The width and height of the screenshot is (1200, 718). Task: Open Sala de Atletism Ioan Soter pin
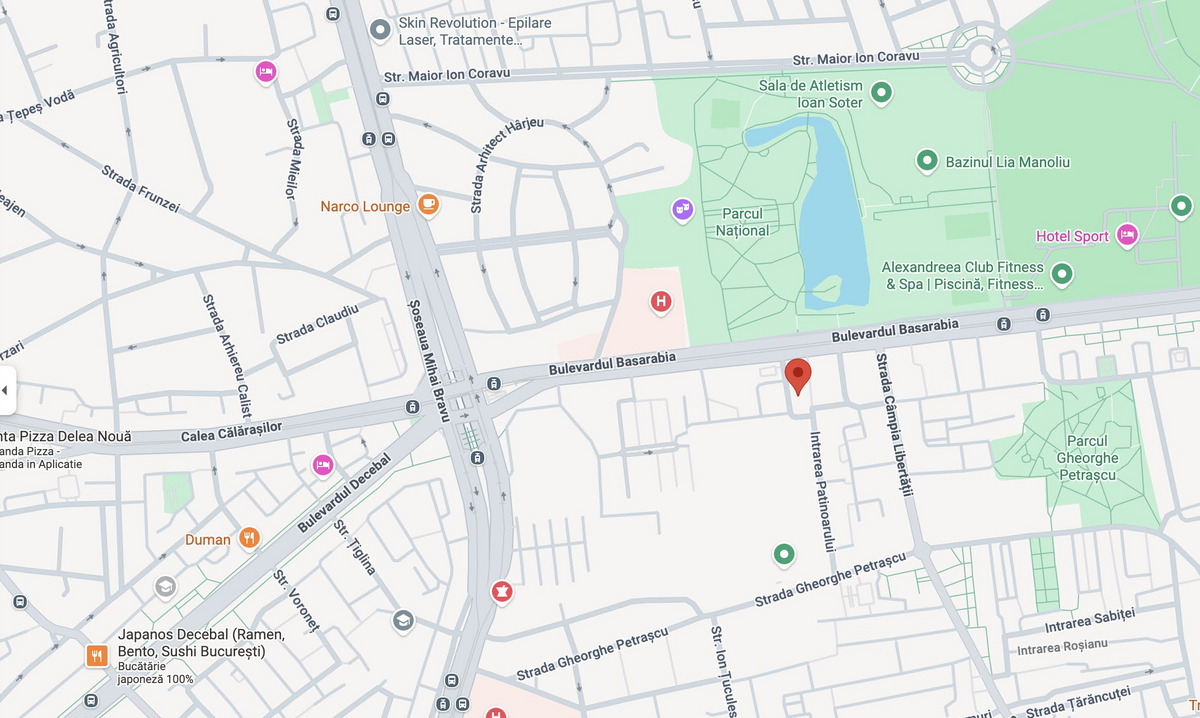point(881,93)
